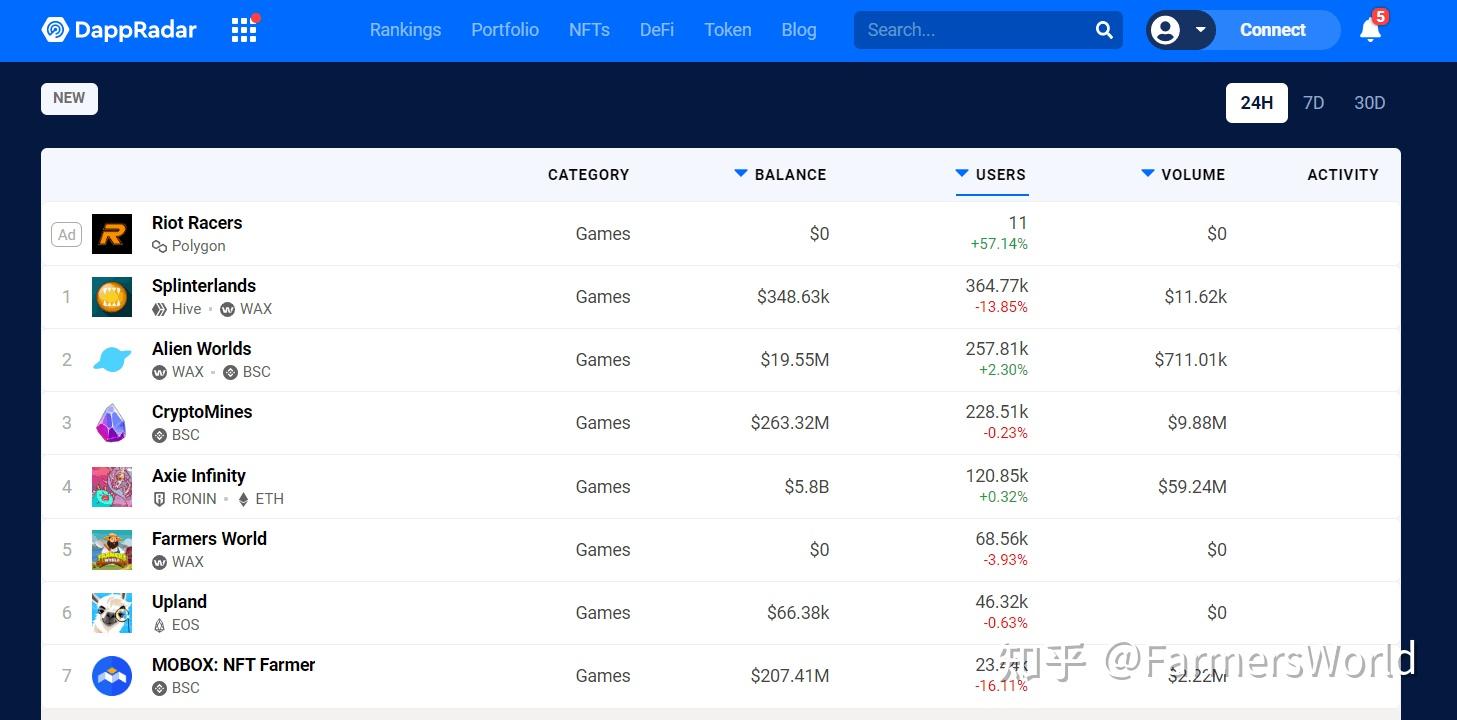The width and height of the screenshot is (1457, 720).
Task: Click the Axie Infinity app icon
Action: 112,487
